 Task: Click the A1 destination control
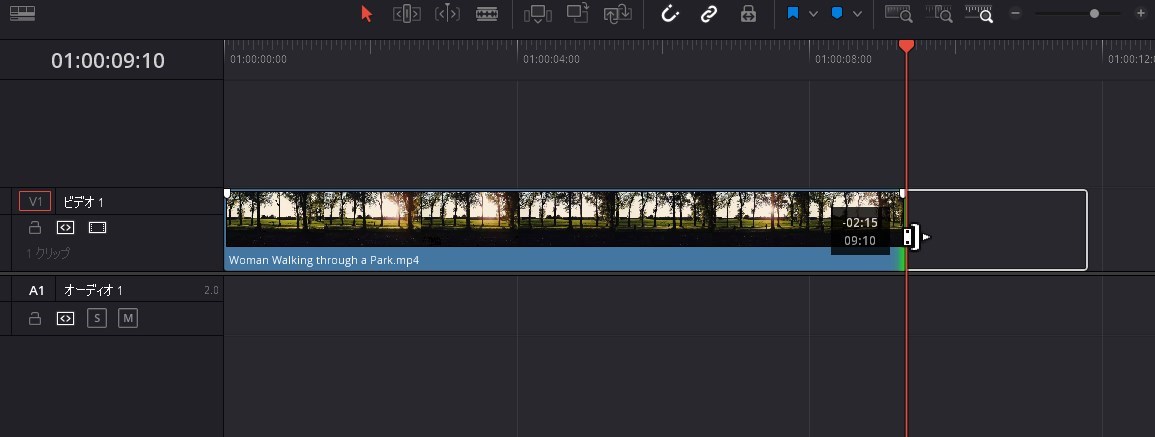[x=37, y=290]
